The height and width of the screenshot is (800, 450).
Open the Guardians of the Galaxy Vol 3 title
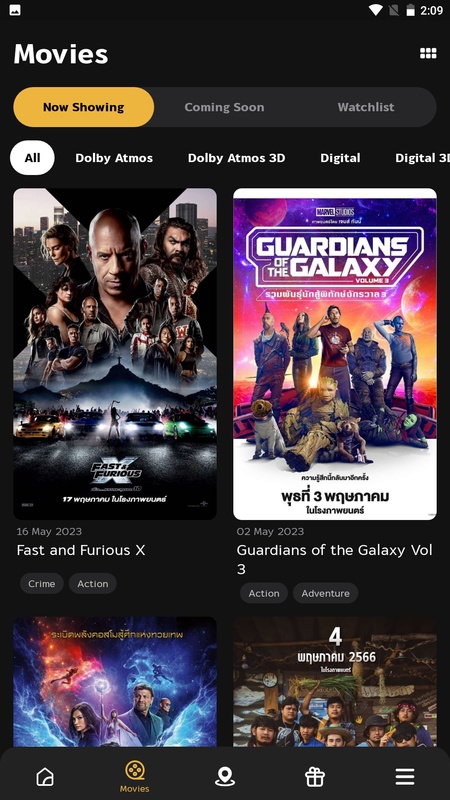[x=335, y=559]
